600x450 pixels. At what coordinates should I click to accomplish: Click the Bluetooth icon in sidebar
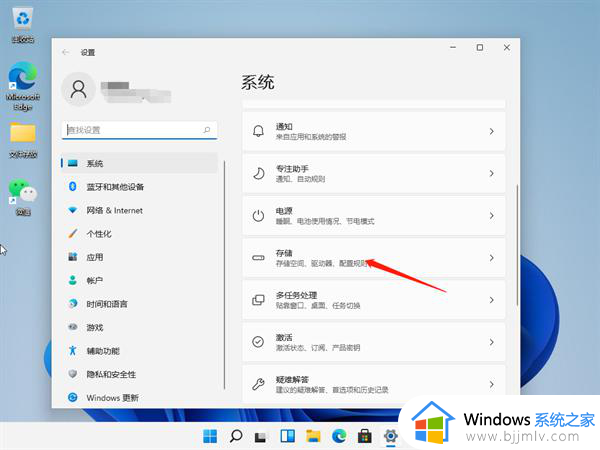click(72, 186)
